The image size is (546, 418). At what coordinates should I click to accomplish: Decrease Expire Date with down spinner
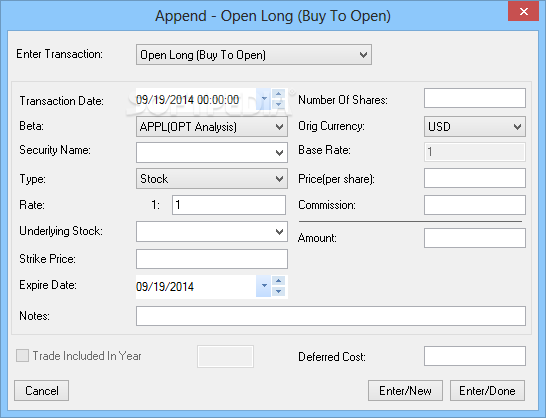(278, 292)
